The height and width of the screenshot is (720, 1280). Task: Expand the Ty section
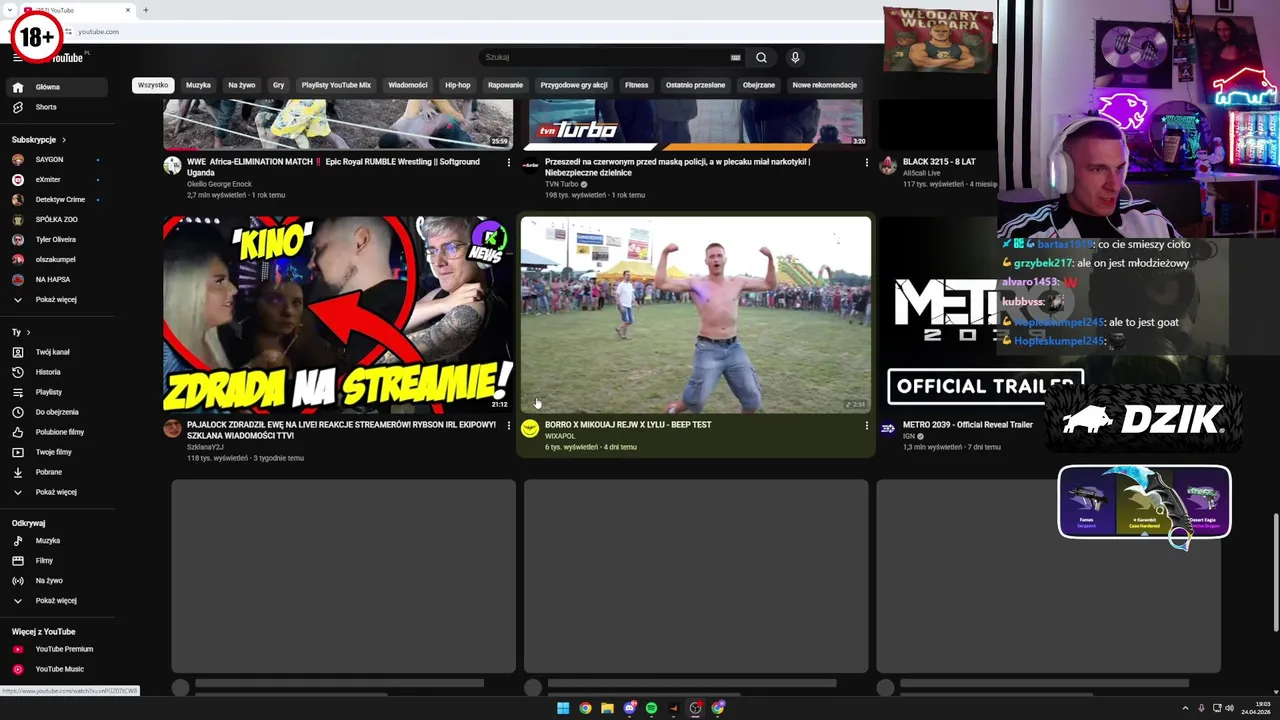[x=21, y=332]
